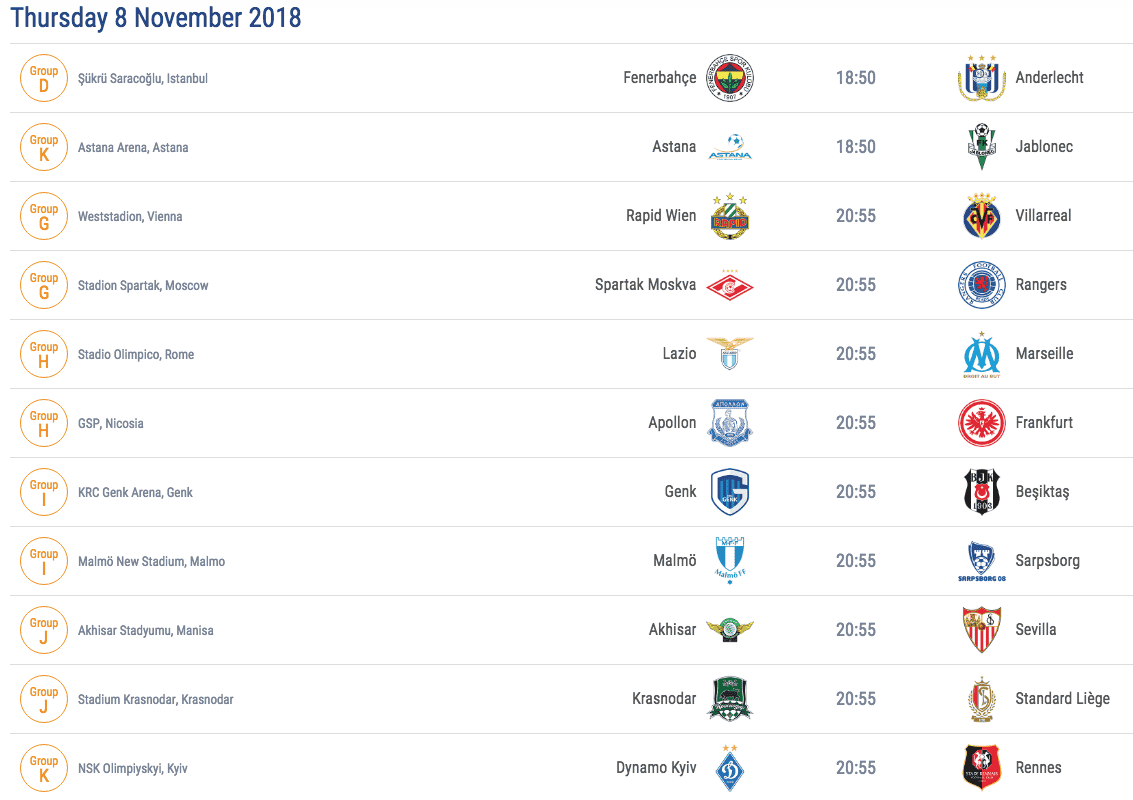Select the Spartak Moskva red diamond logo

730,285
